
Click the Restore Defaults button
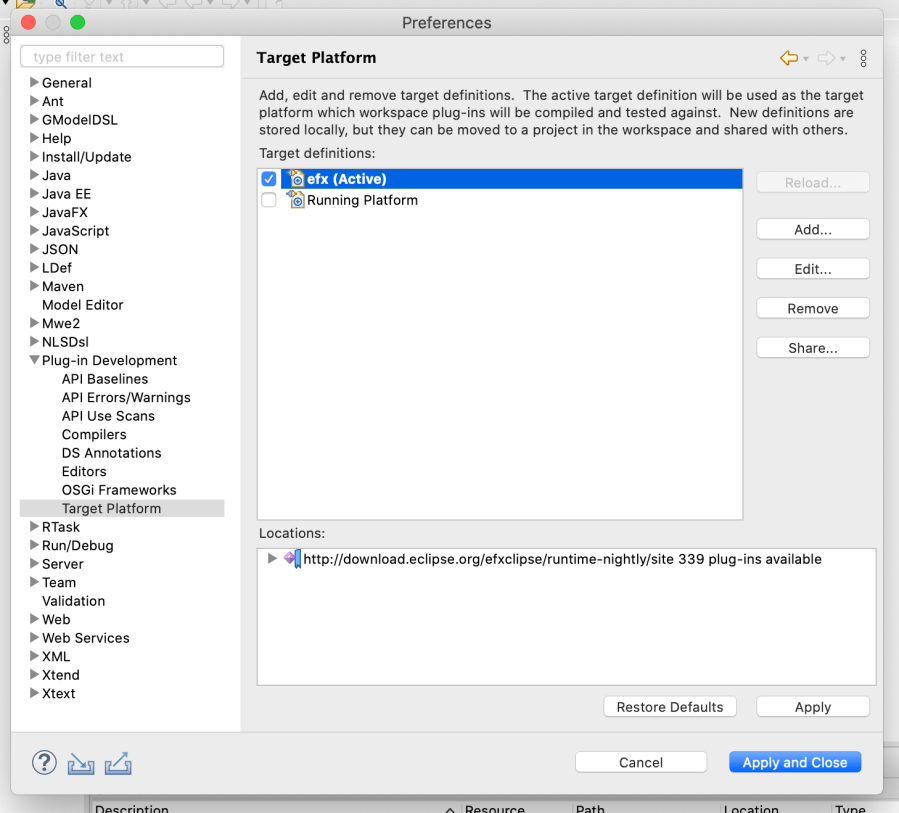tap(669, 707)
